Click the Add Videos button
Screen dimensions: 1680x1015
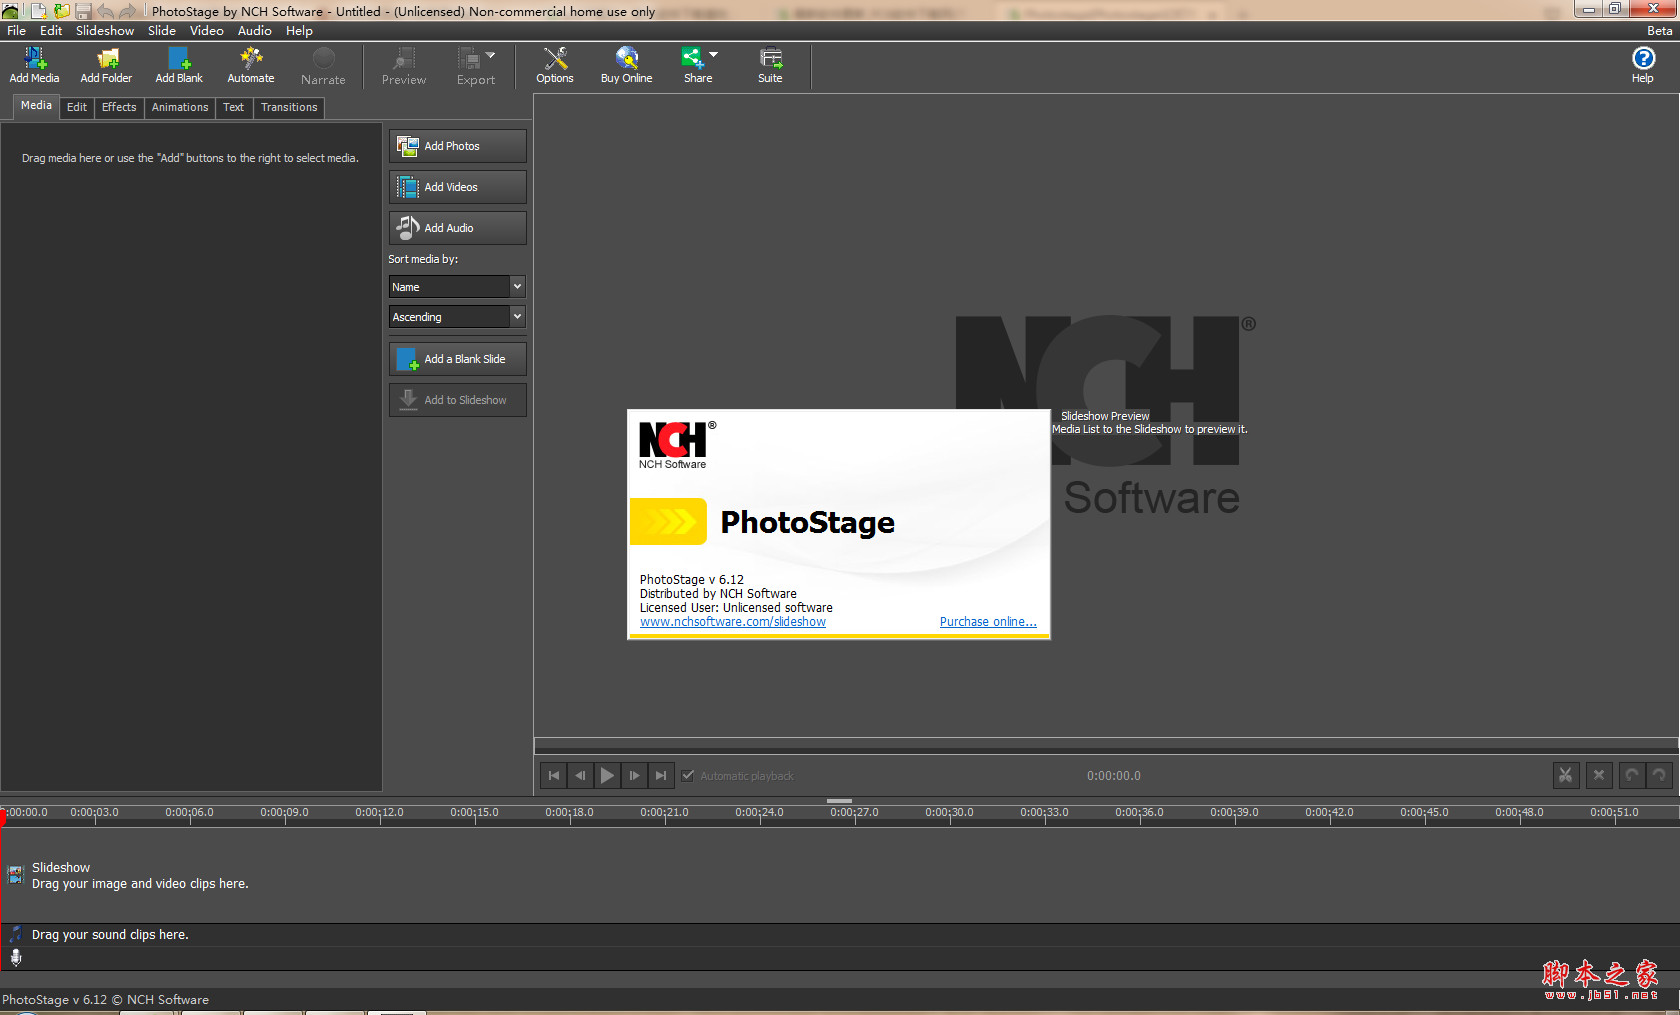(457, 187)
